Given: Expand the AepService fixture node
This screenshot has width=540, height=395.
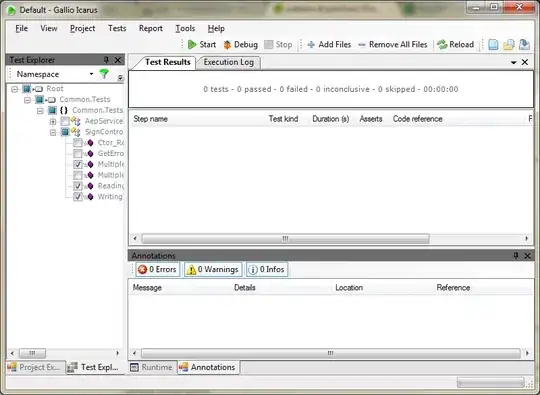Looking at the screenshot, I should (53, 121).
